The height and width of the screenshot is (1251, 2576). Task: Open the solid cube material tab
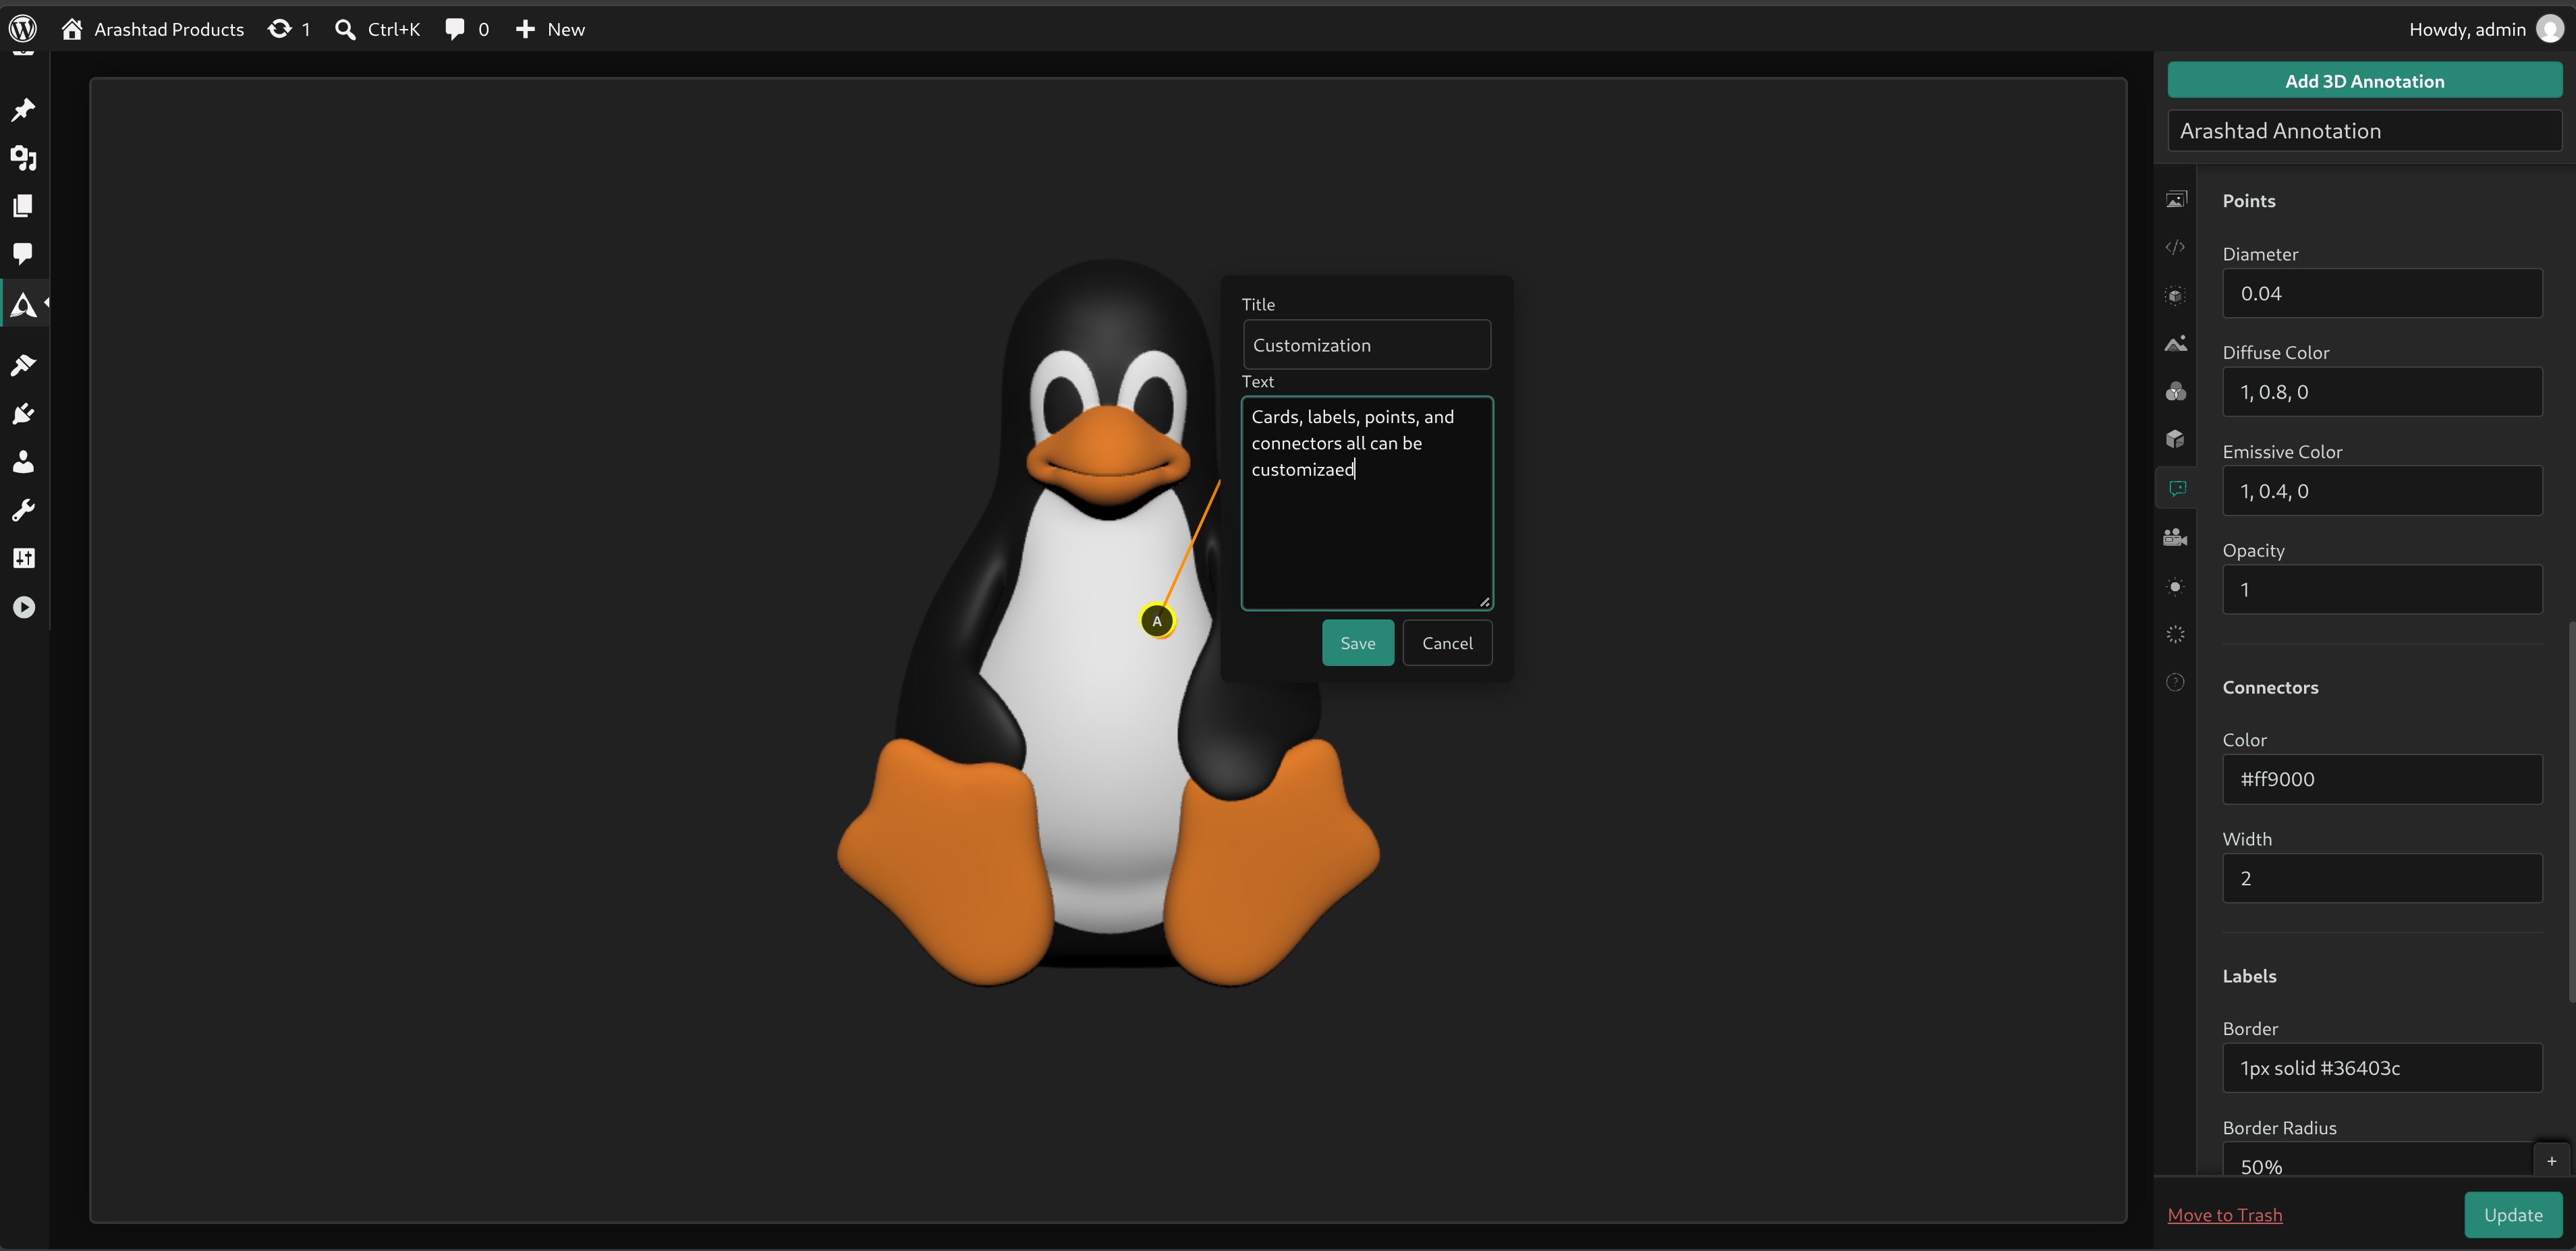[x=2175, y=439]
